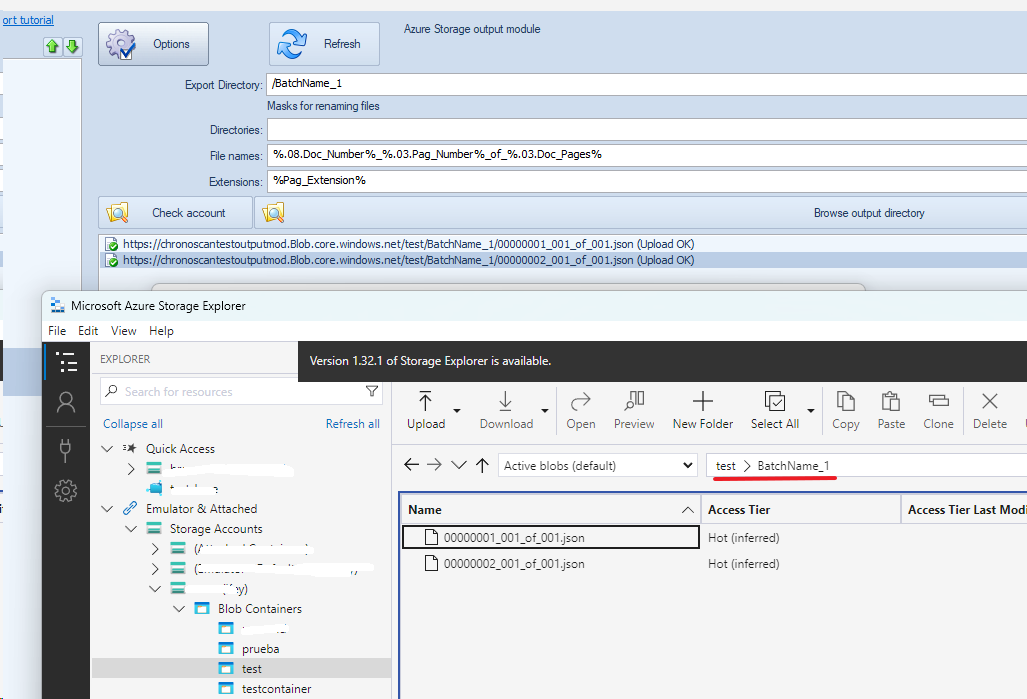The height and width of the screenshot is (699, 1027).
Task: Click the Check account button
Action: pos(175,213)
